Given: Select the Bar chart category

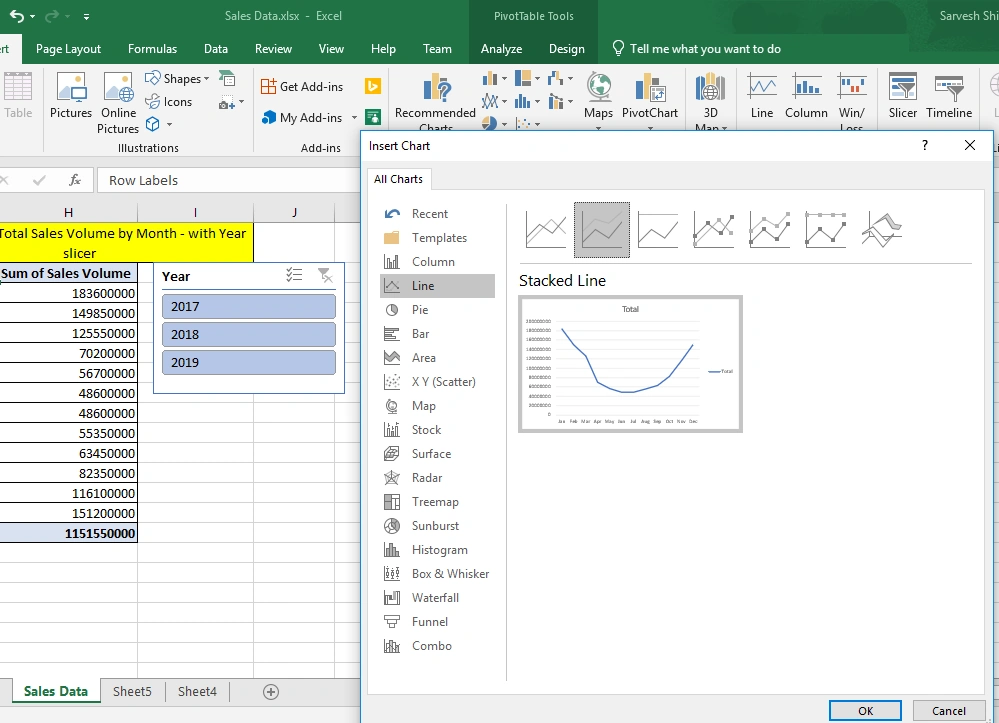Looking at the screenshot, I should coord(438,334).
